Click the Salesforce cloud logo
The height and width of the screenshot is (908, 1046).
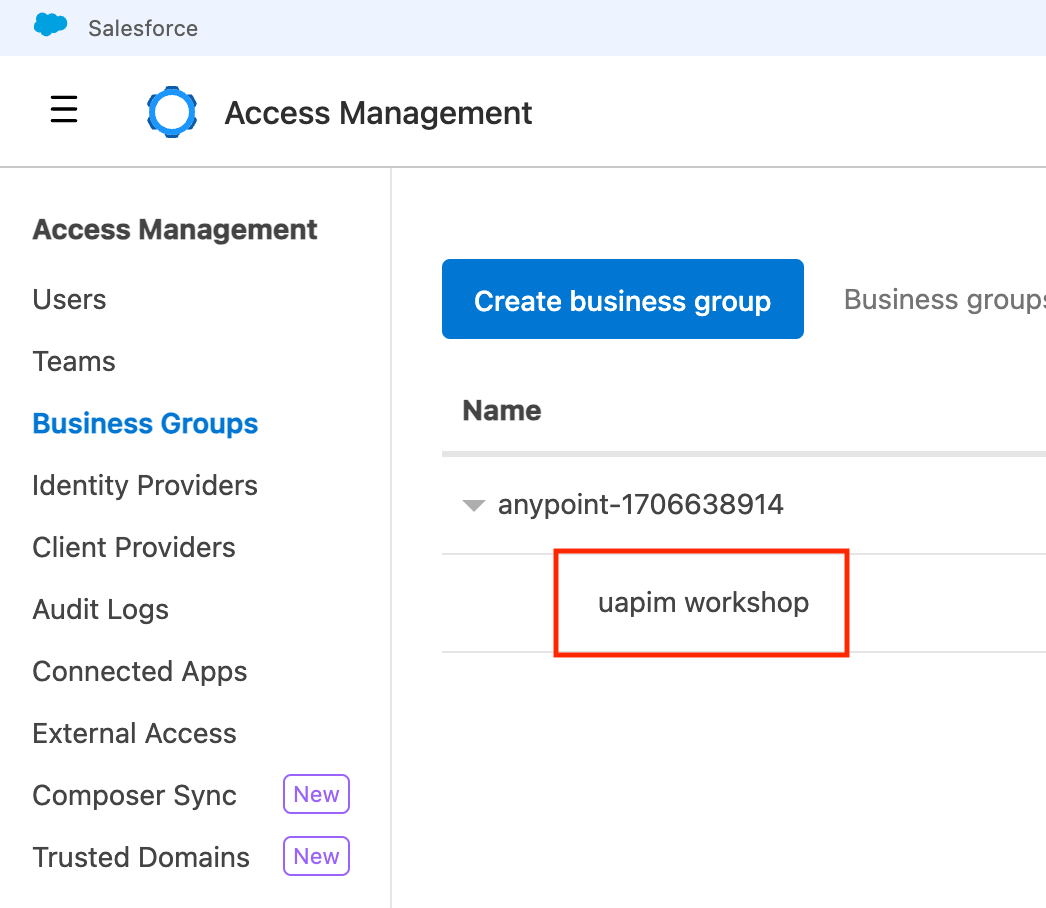pyautogui.click(x=51, y=26)
